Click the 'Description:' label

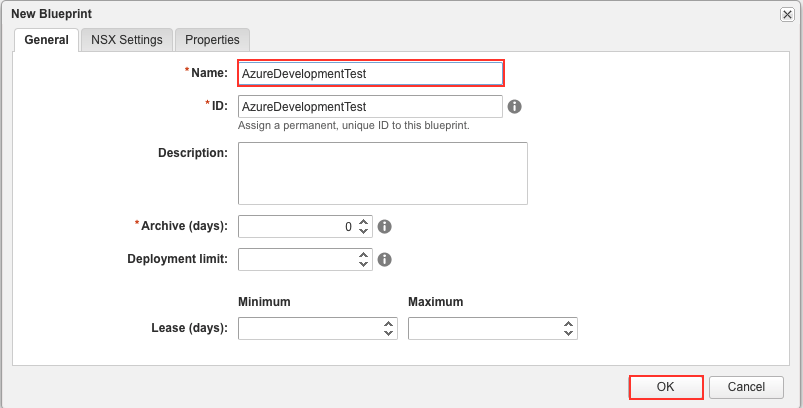click(x=193, y=153)
